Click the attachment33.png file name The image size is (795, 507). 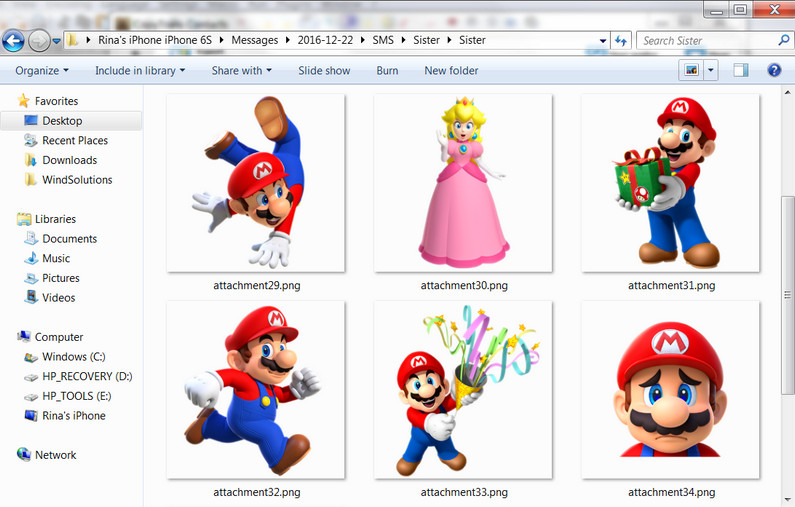point(464,492)
